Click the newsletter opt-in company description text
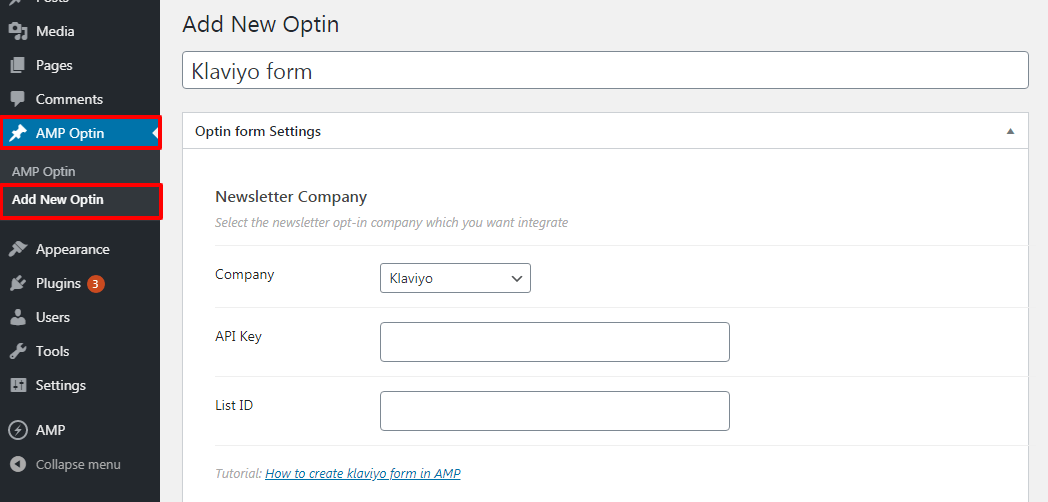 392,223
